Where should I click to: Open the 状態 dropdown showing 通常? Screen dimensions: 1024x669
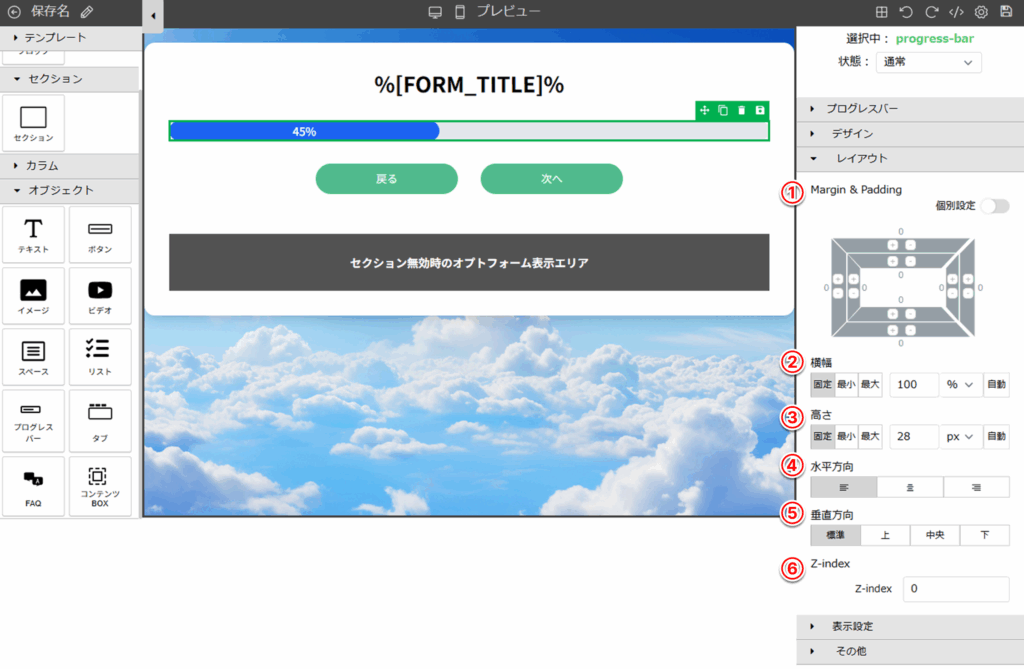pyautogui.click(x=928, y=62)
